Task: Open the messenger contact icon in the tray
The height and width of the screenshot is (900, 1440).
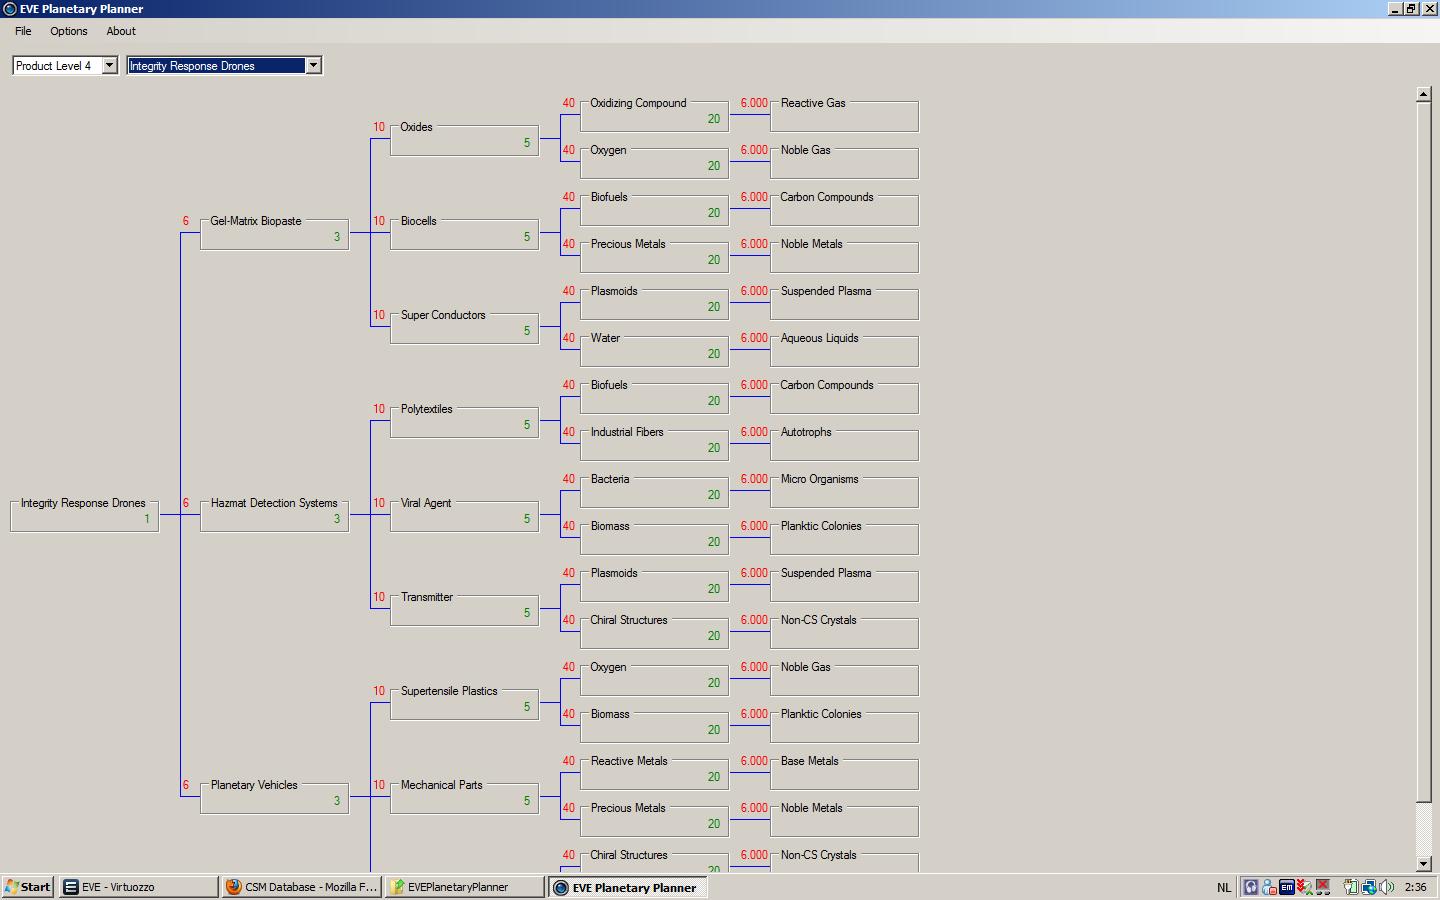Action: point(1269,887)
